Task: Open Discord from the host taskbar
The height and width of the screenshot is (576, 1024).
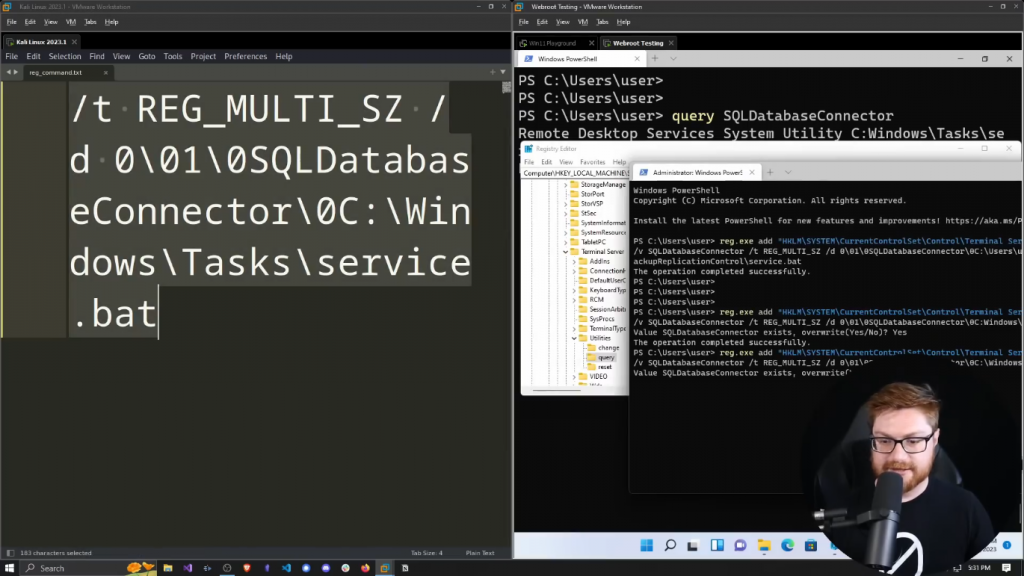Action: click(x=326, y=568)
